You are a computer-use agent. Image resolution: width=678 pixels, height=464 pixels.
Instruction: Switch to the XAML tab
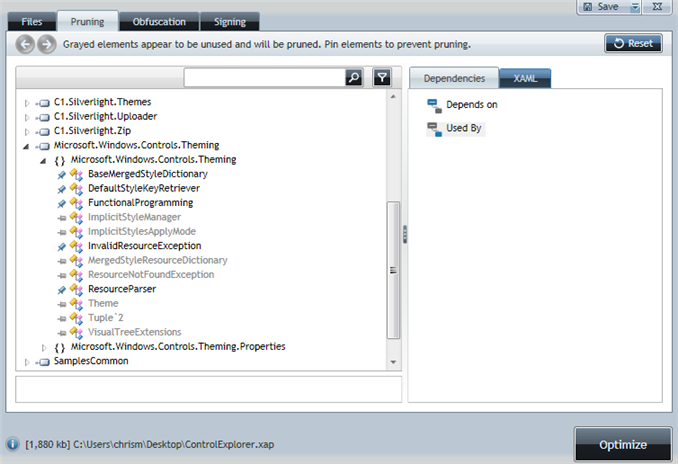pos(525,78)
